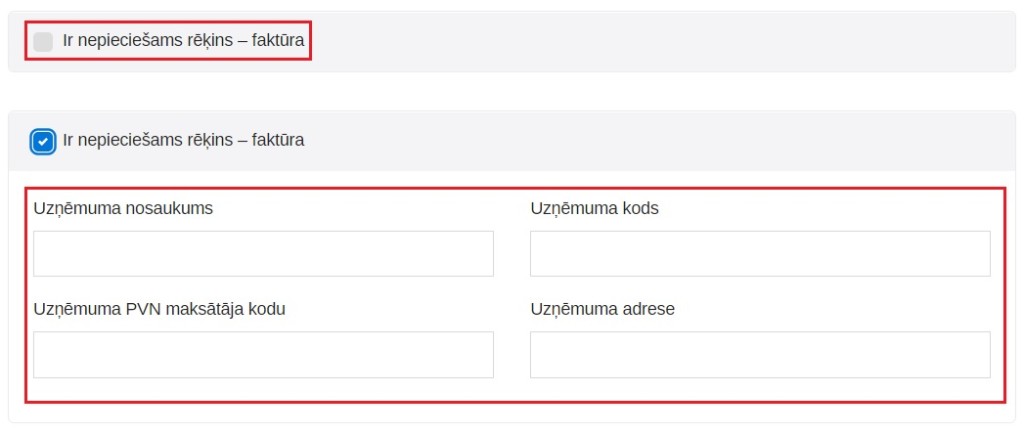
Task: Click blank space between the two input columns
Action: click(512, 300)
